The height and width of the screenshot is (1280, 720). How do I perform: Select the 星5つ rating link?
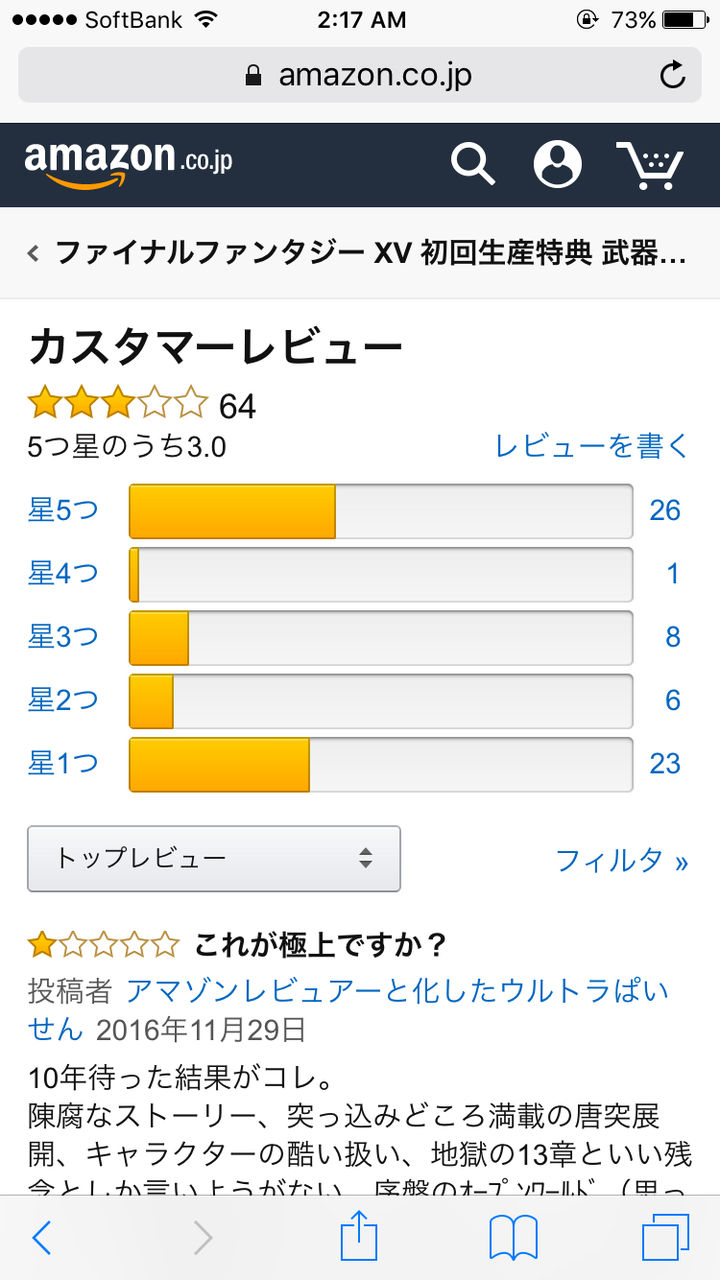[x=63, y=510]
